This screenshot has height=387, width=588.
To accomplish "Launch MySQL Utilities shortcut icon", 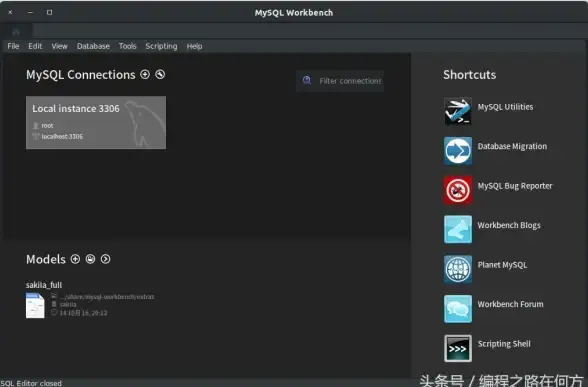I will pos(458,111).
